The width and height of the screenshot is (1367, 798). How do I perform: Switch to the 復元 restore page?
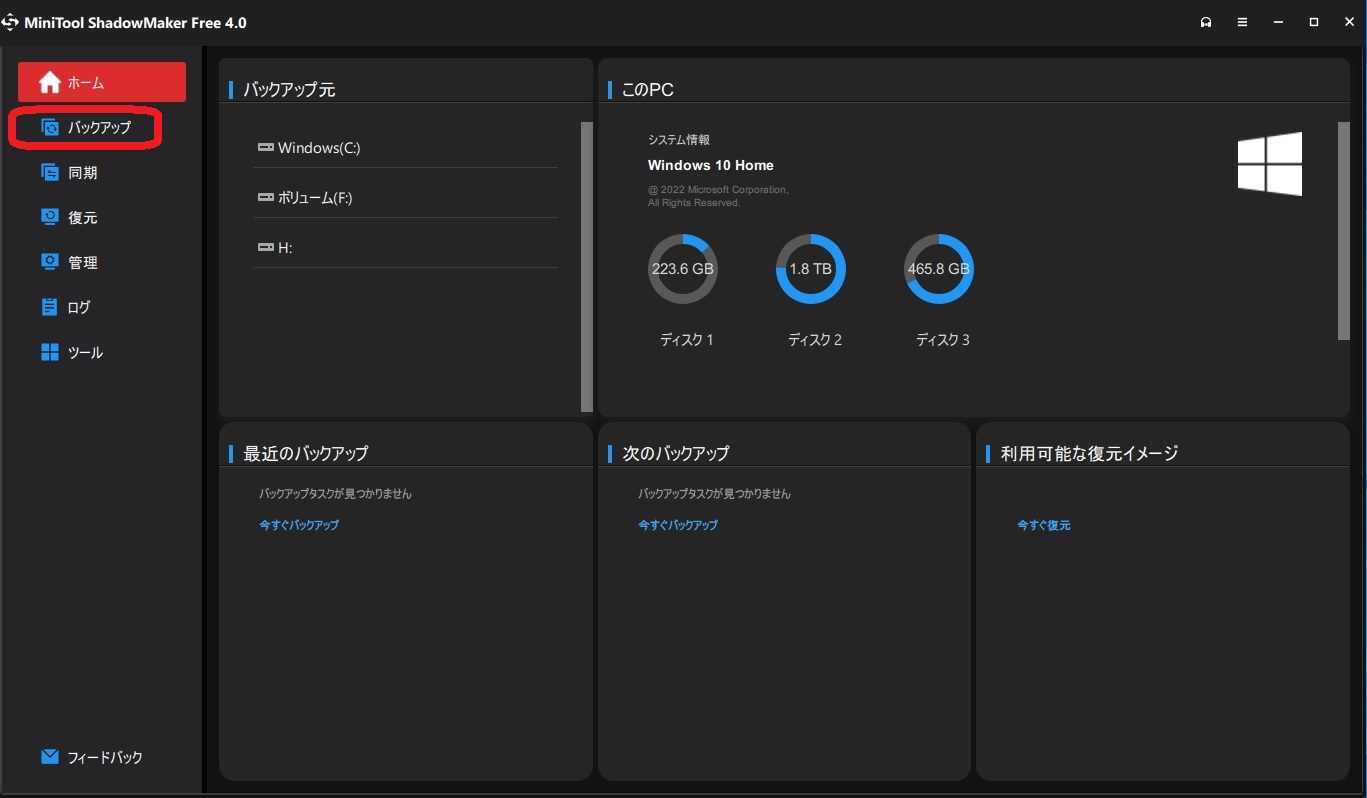[x=102, y=218]
